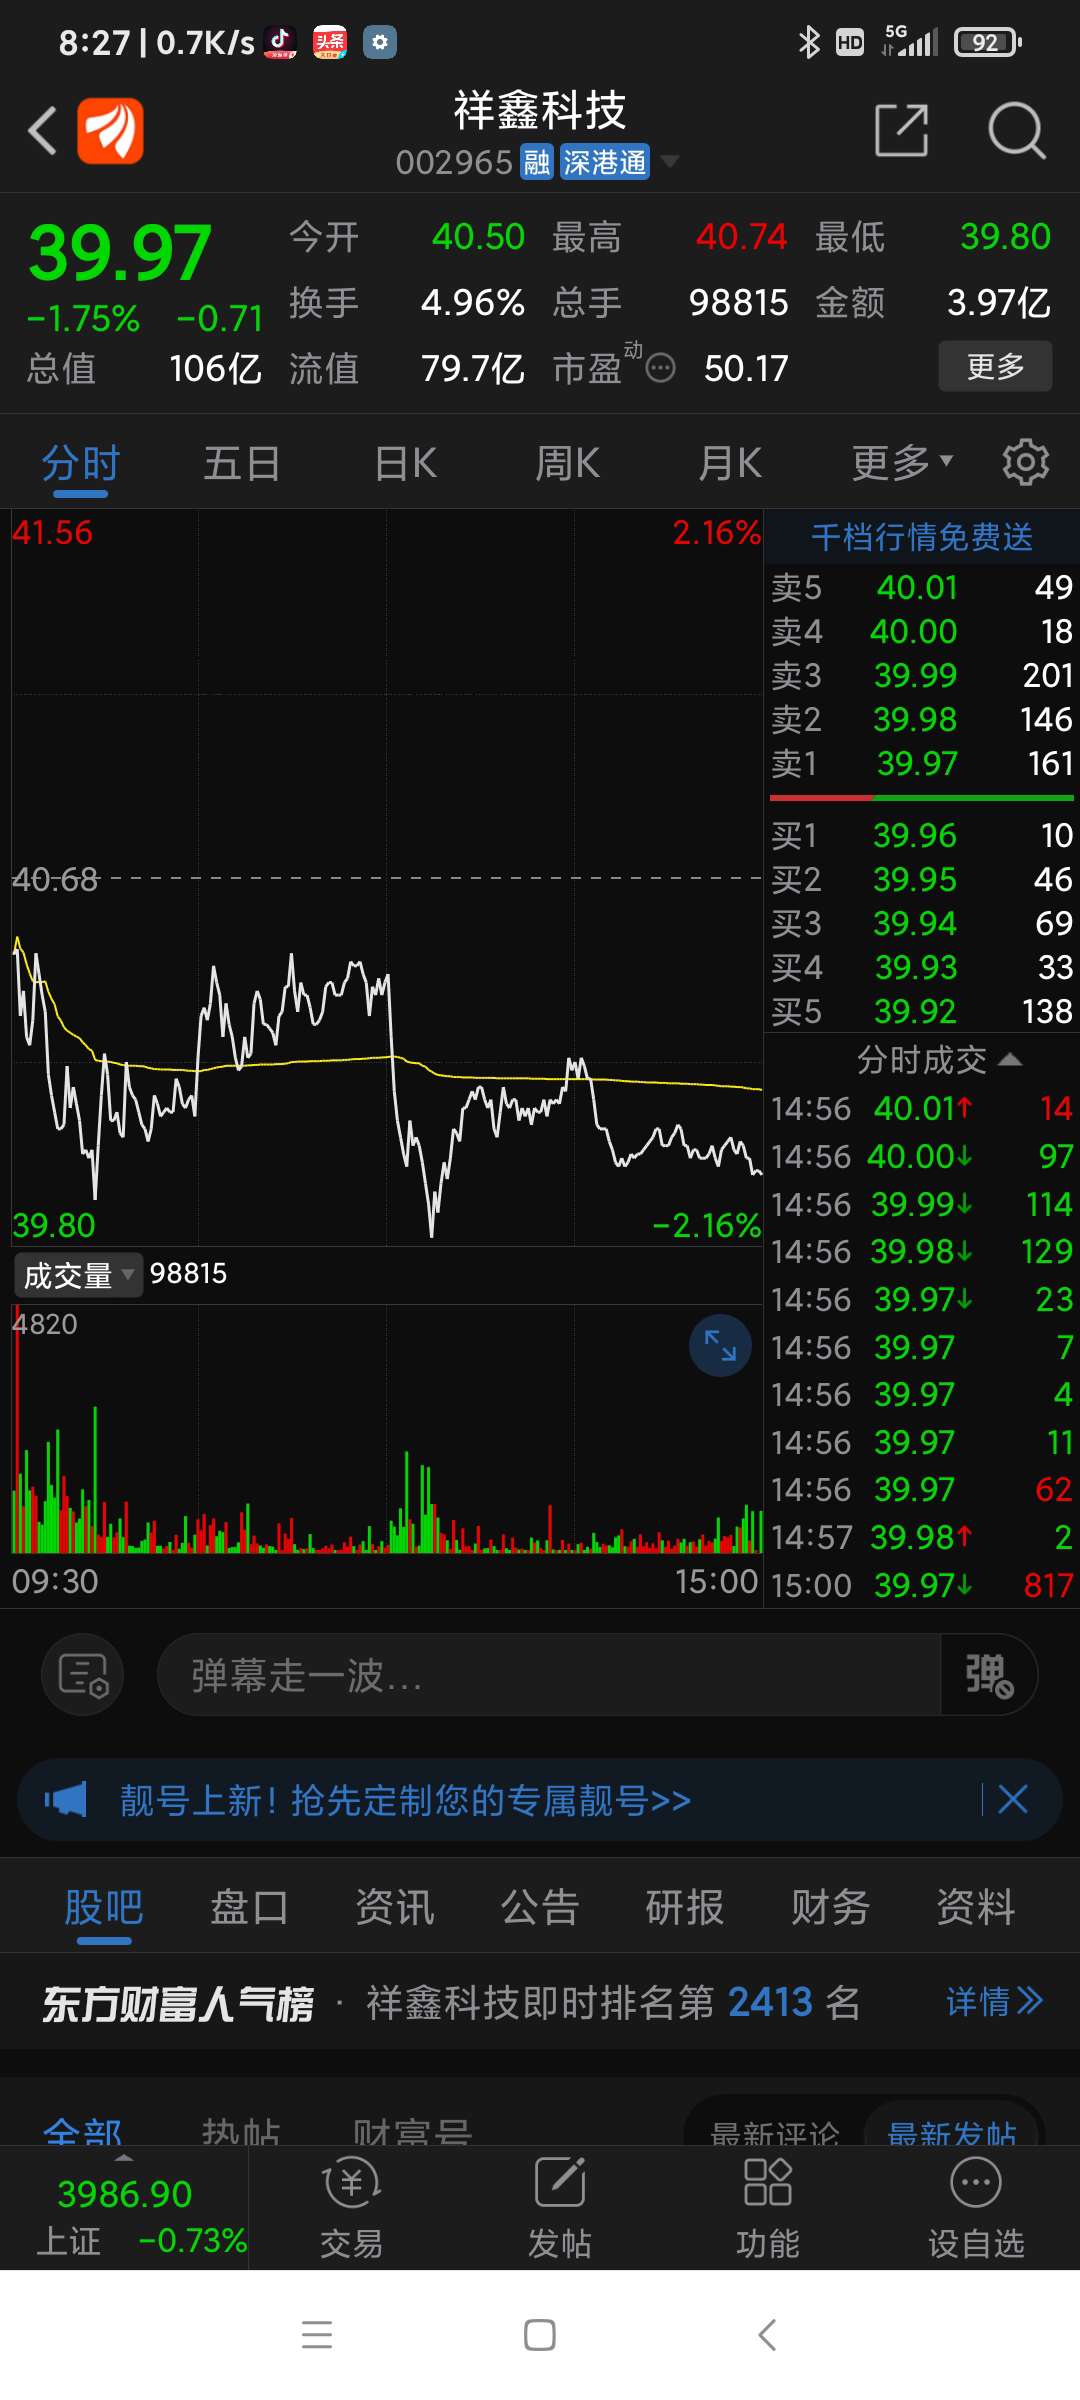Open 功能 features grid
The height and width of the screenshot is (2400, 1080).
click(768, 2207)
